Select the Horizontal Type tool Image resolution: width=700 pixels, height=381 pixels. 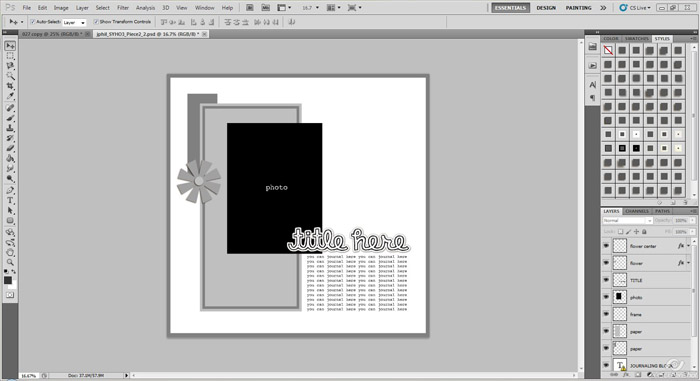click(x=10, y=201)
